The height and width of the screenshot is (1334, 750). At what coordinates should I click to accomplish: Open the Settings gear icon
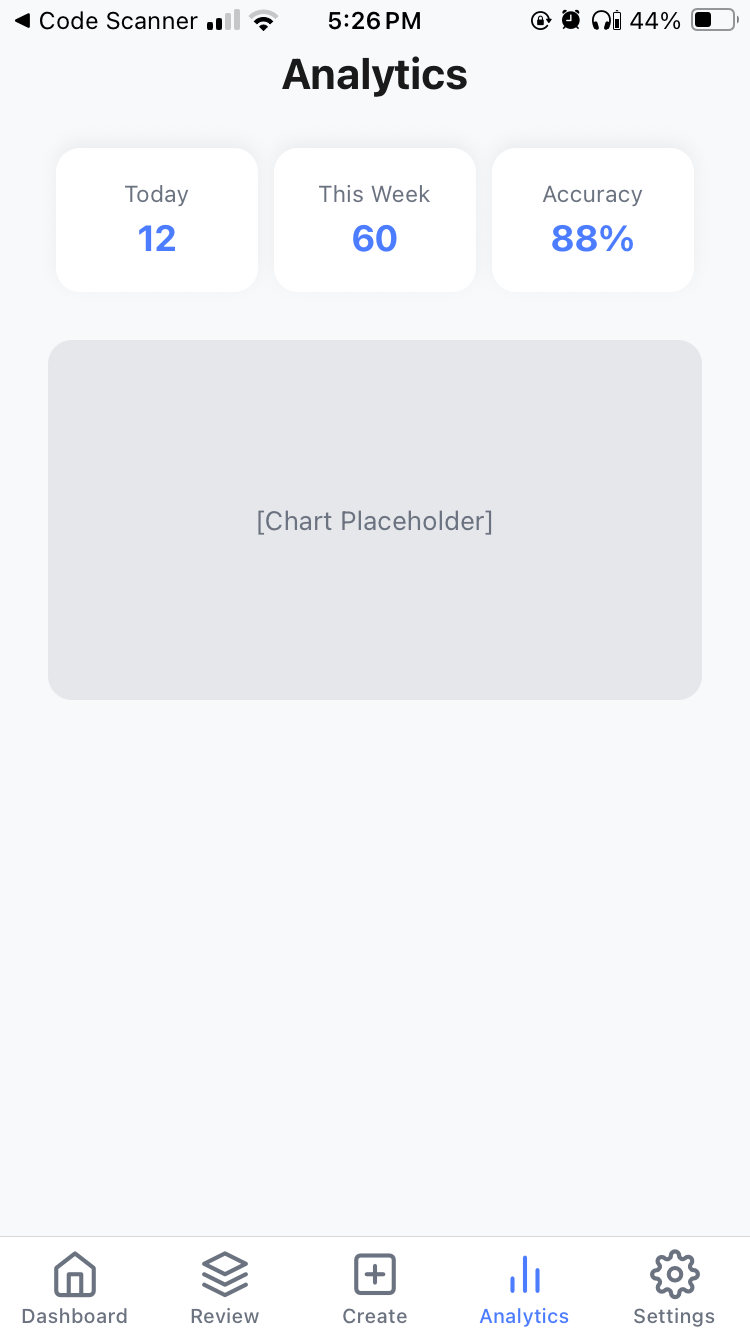tap(674, 1275)
